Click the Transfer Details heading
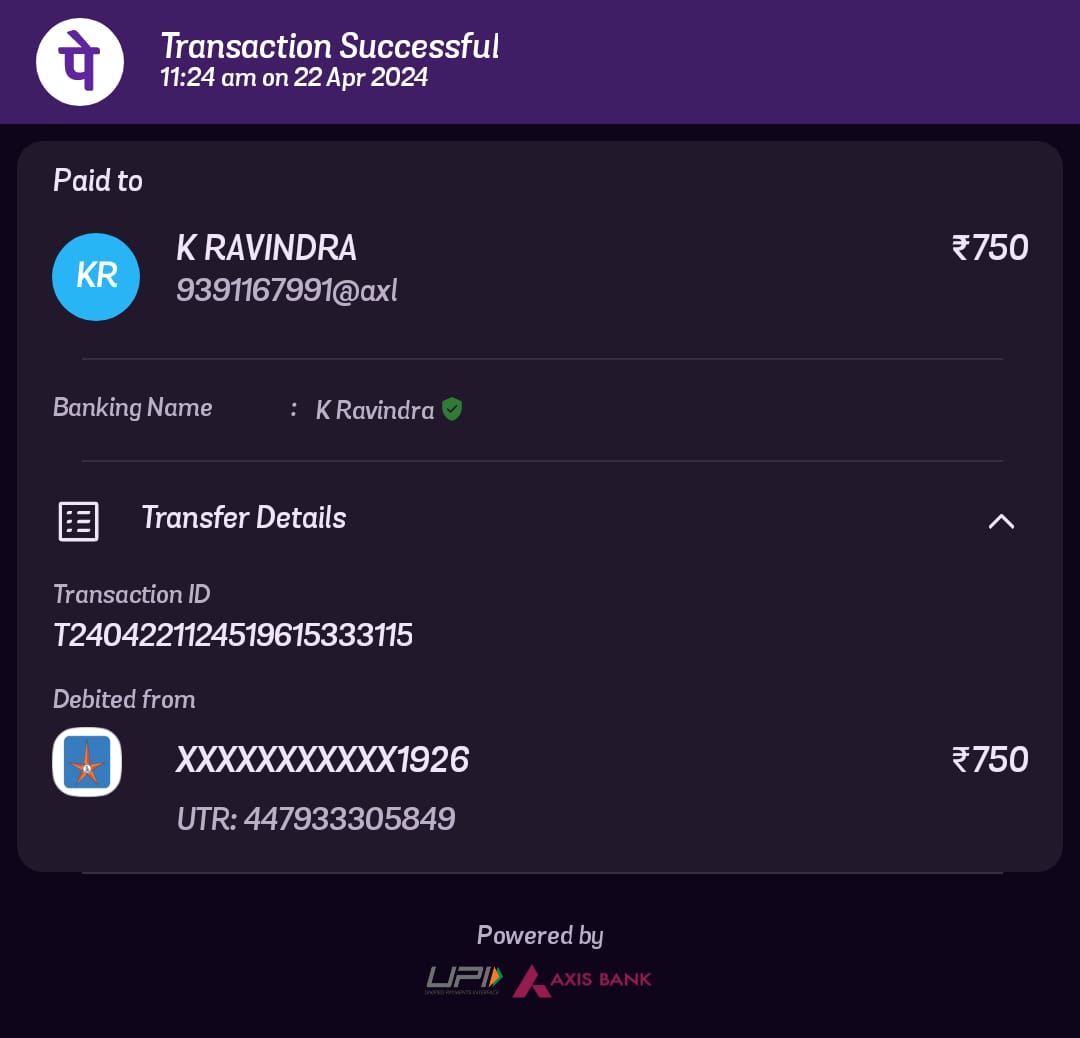 coord(244,518)
